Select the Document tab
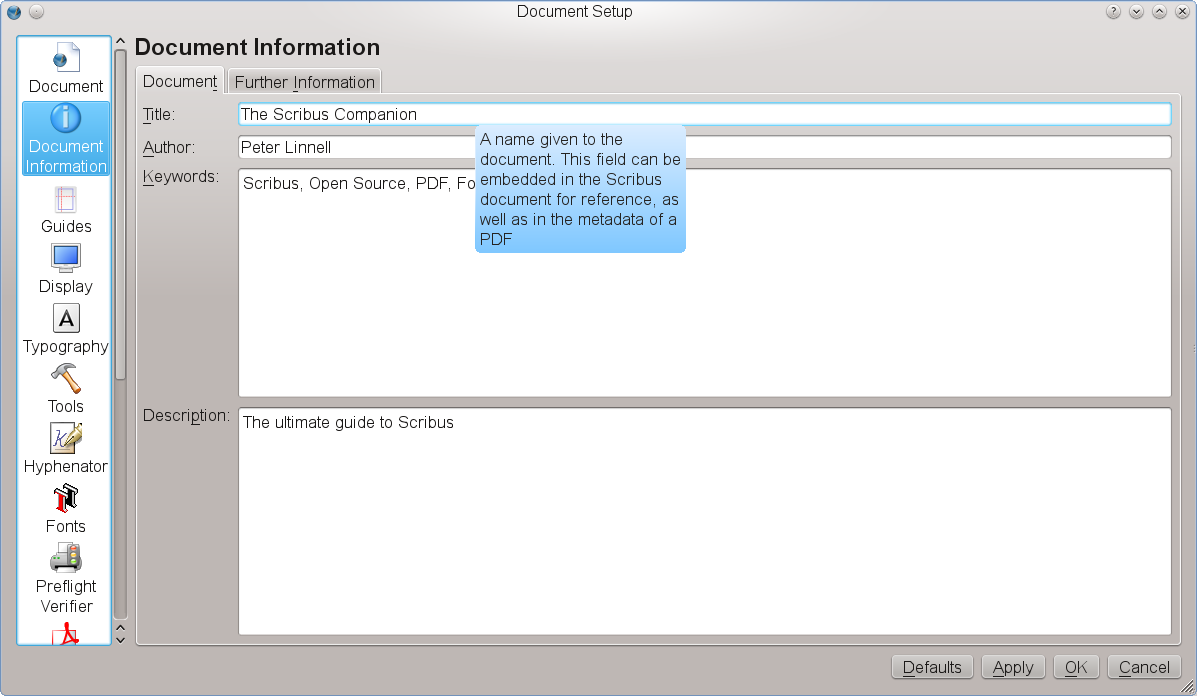This screenshot has height=696, width=1197. click(180, 81)
